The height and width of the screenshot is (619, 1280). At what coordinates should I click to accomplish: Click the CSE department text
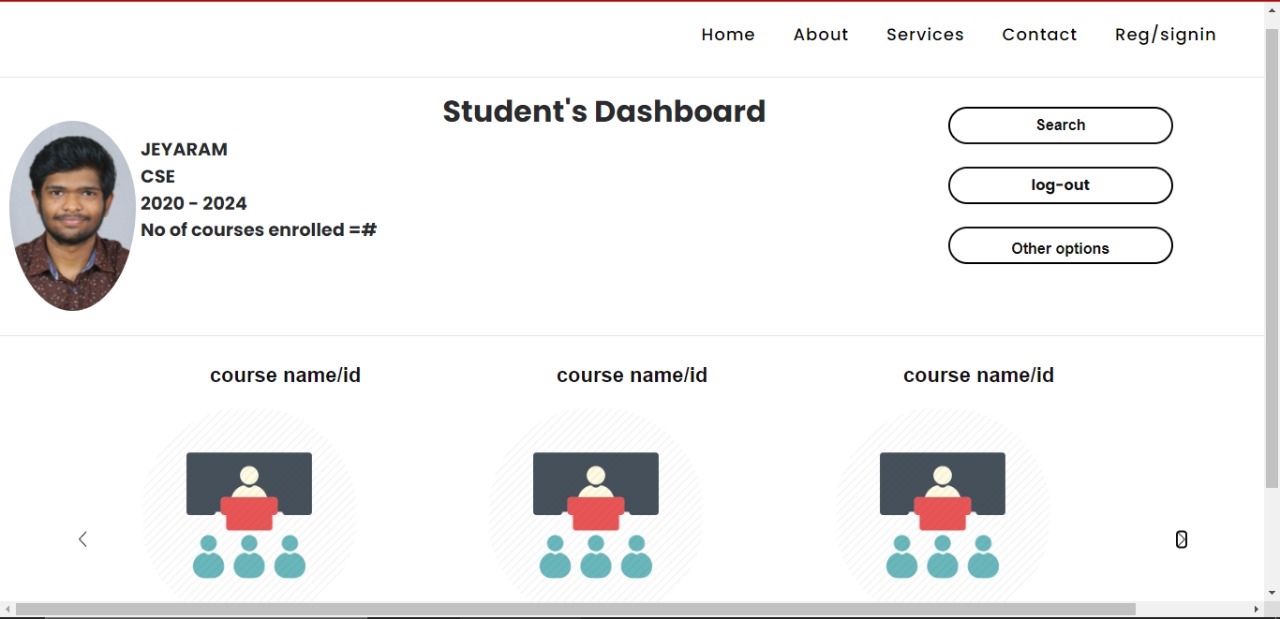point(158,176)
